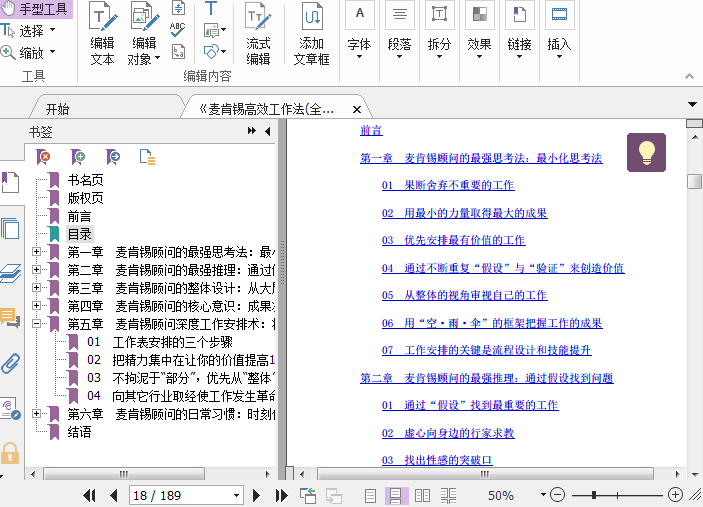Expand the 第四章 bookmark node
Viewport: 703px width, 507px height.
tap(37, 305)
